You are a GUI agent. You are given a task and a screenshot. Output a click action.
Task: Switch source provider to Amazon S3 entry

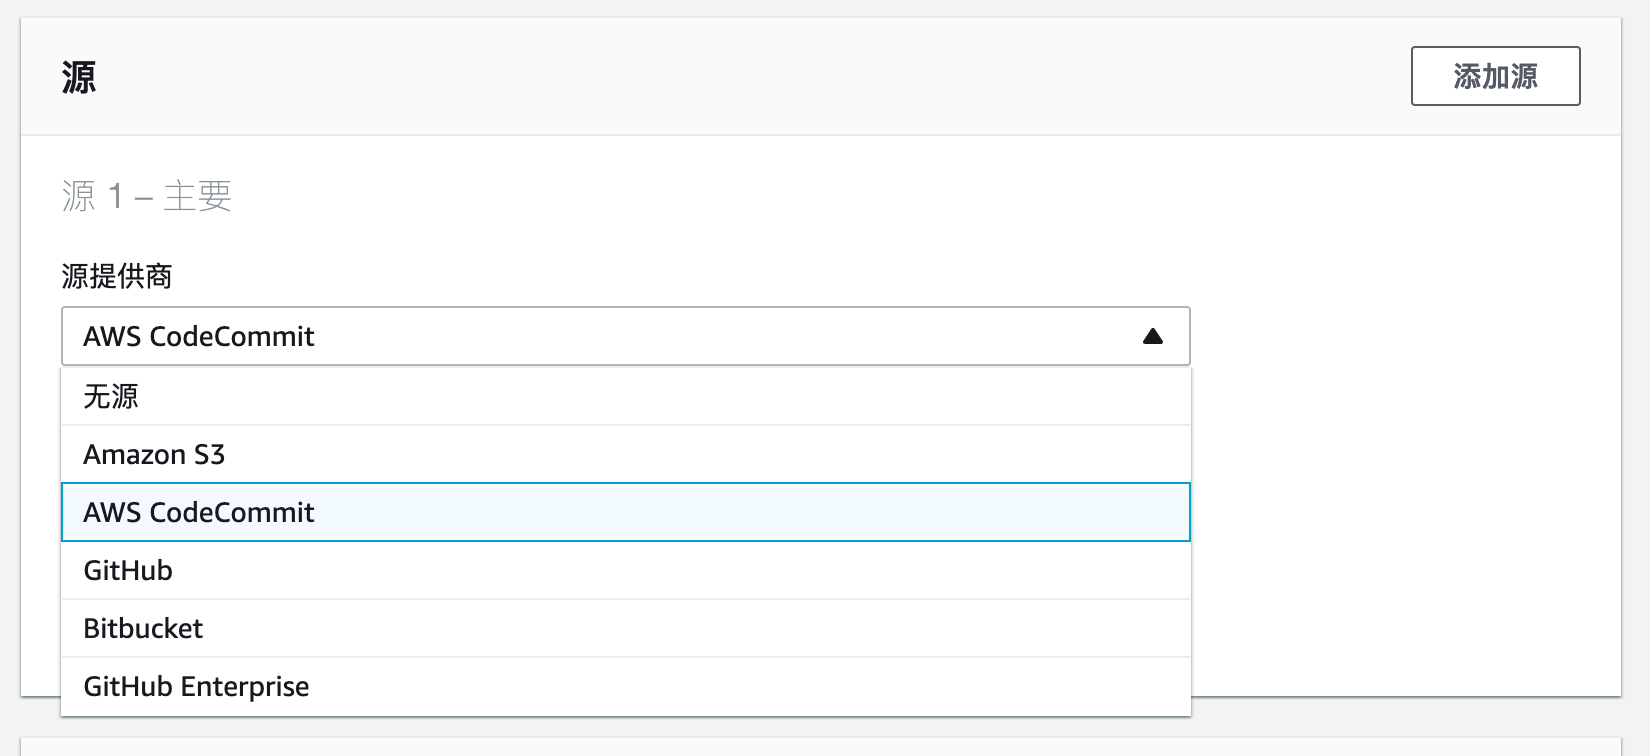(154, 455)
